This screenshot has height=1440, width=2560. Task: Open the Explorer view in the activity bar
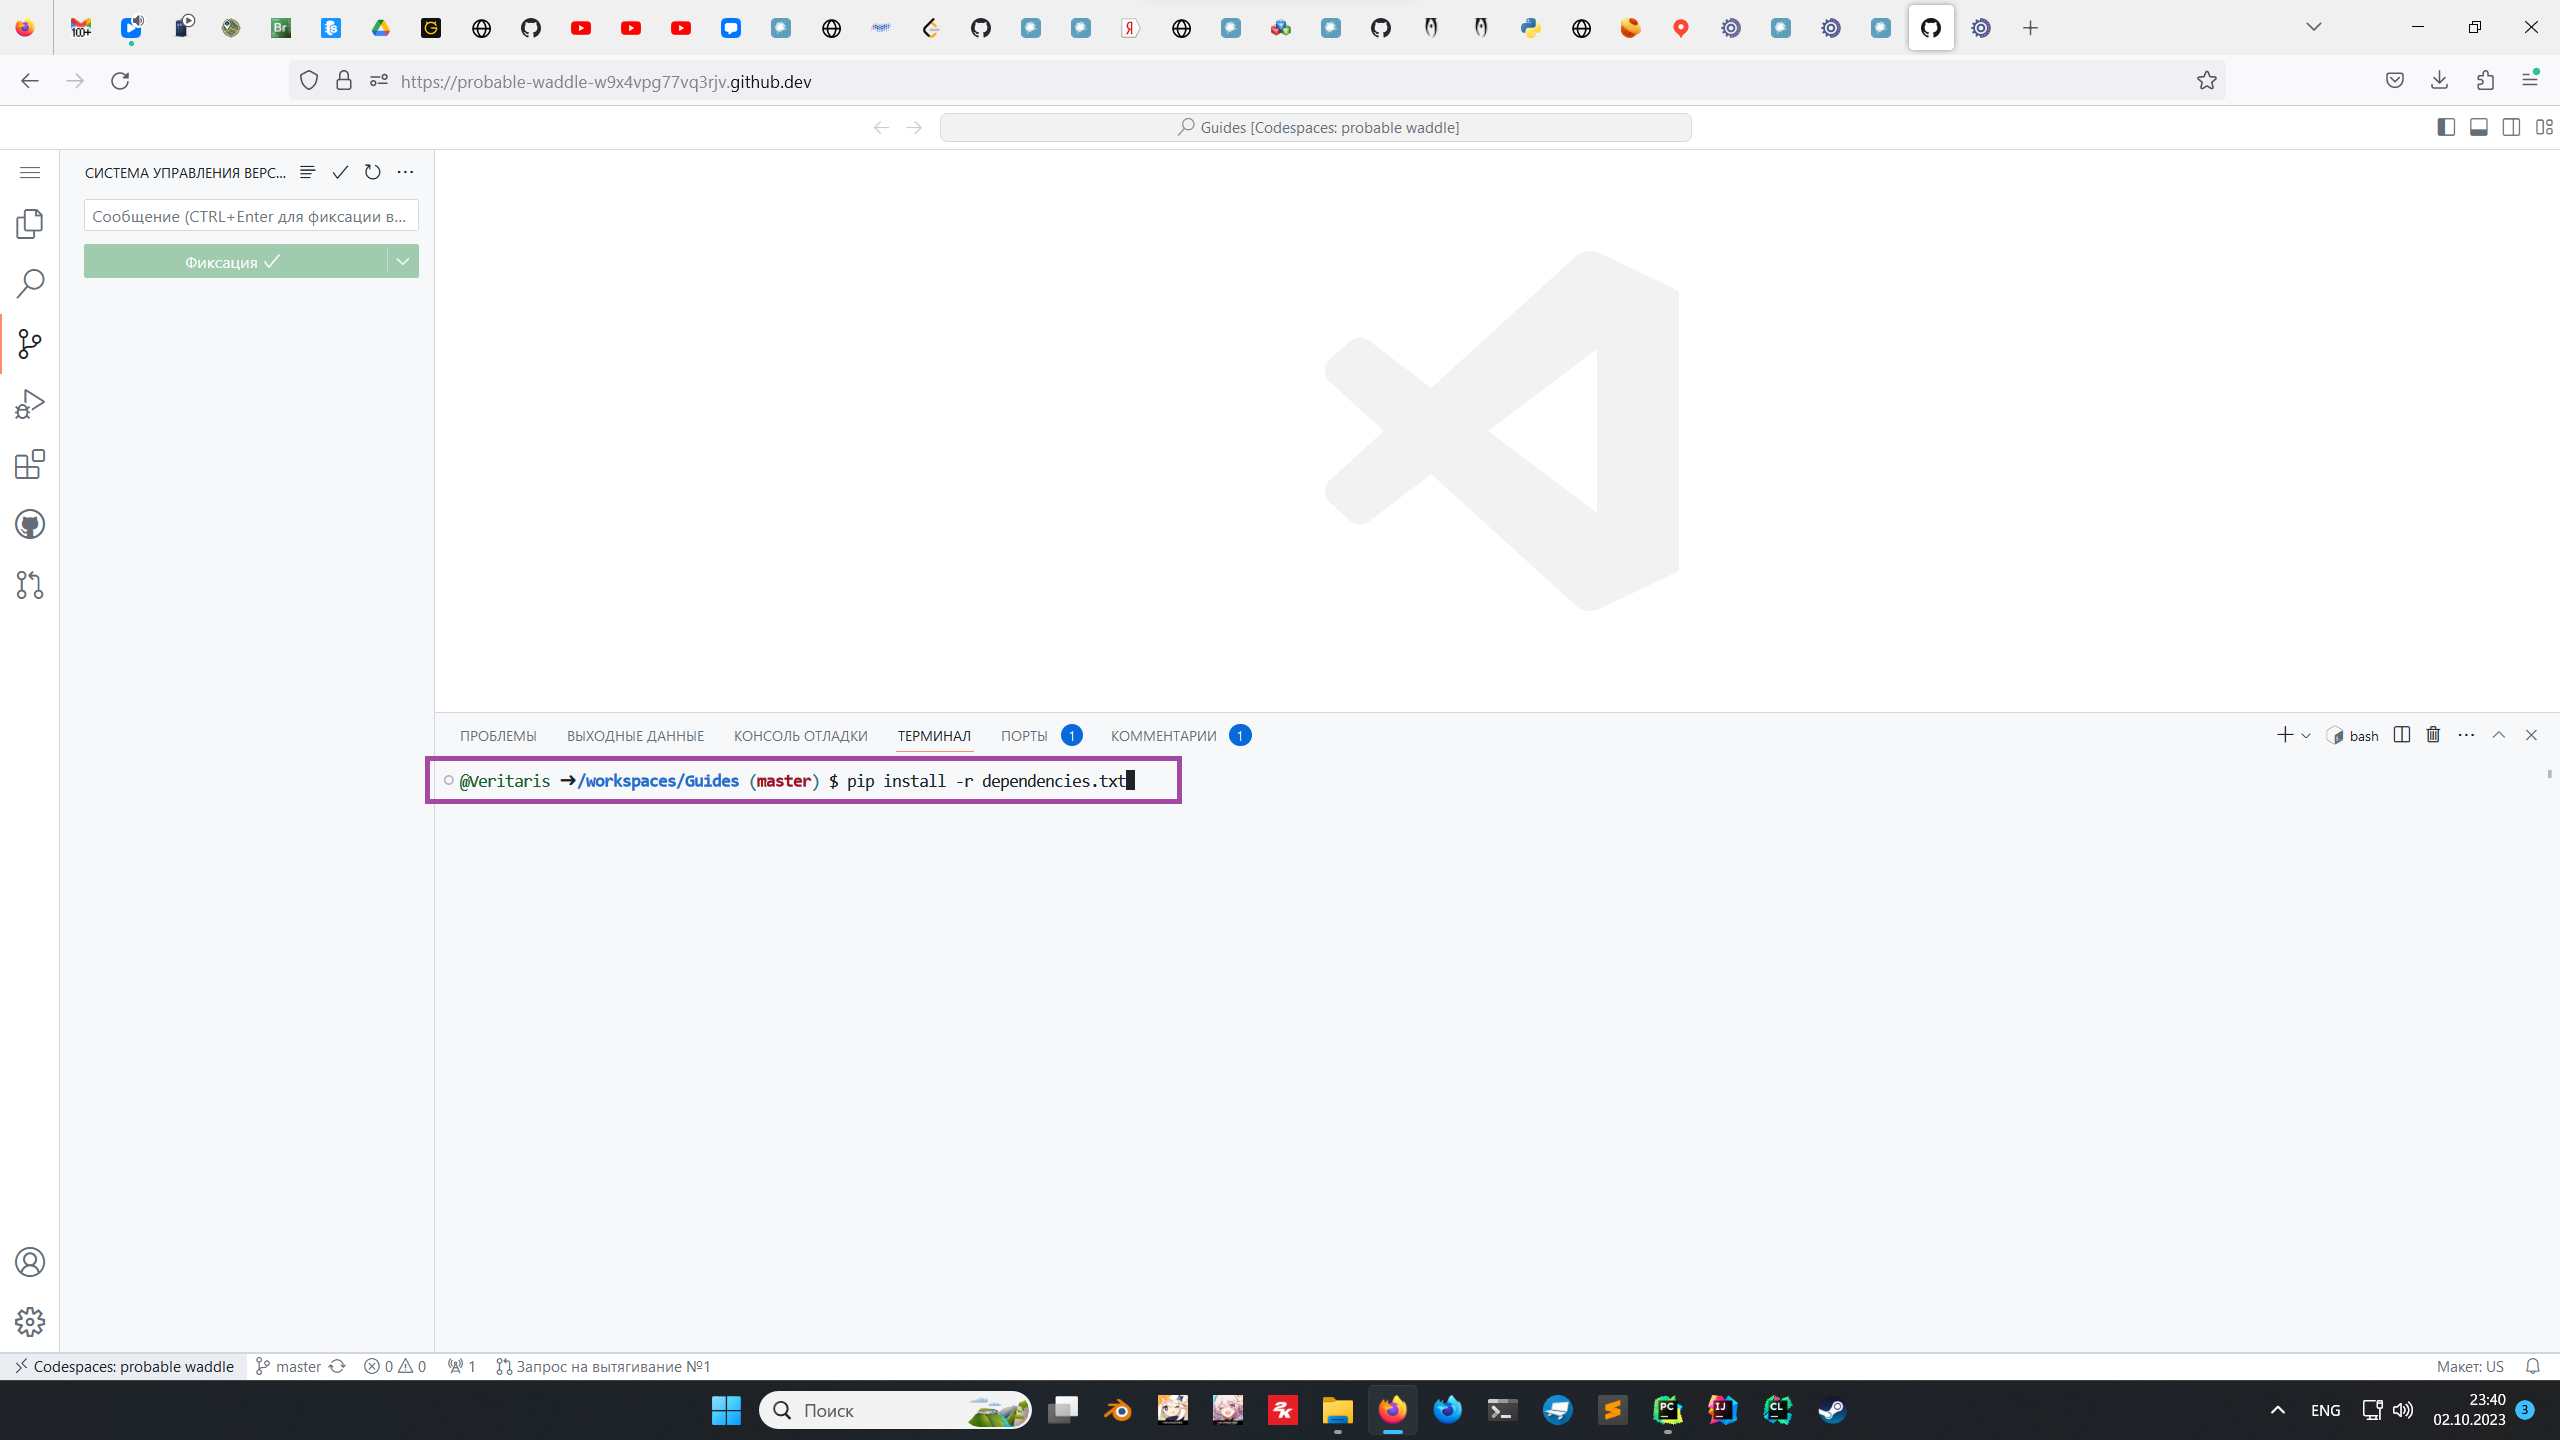click(x=30, y=224)
